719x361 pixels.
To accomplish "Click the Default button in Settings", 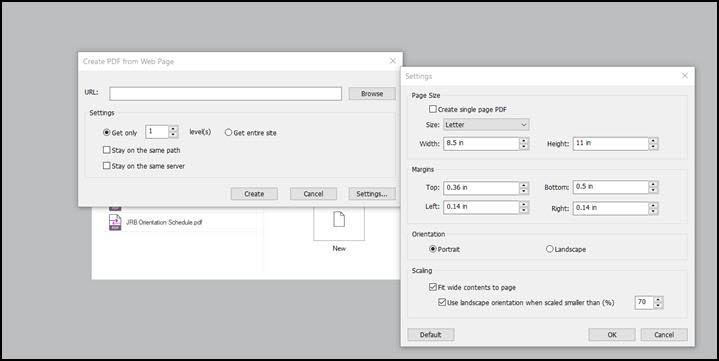I will click(431, 335).
